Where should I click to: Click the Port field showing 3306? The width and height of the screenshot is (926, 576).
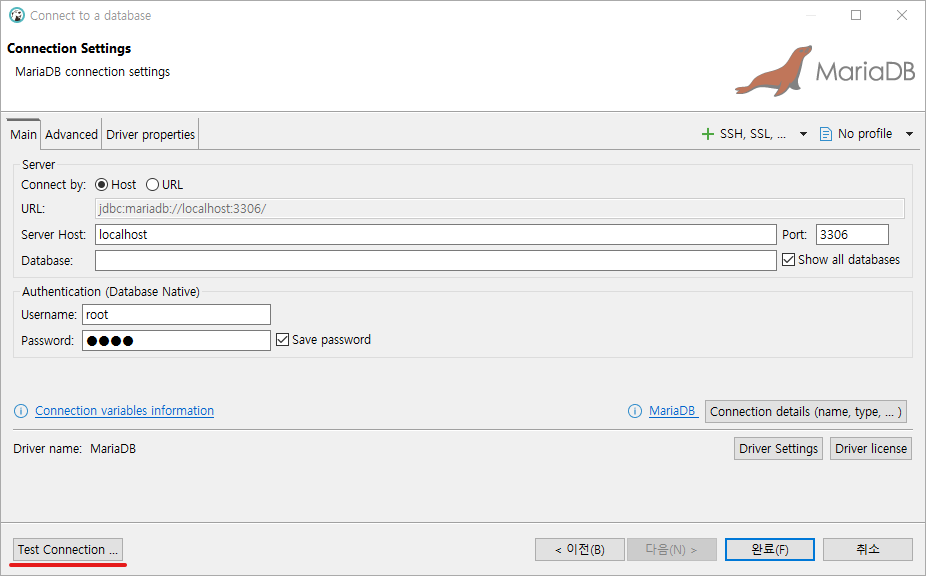pyautogui.click(x=852, y=235)
